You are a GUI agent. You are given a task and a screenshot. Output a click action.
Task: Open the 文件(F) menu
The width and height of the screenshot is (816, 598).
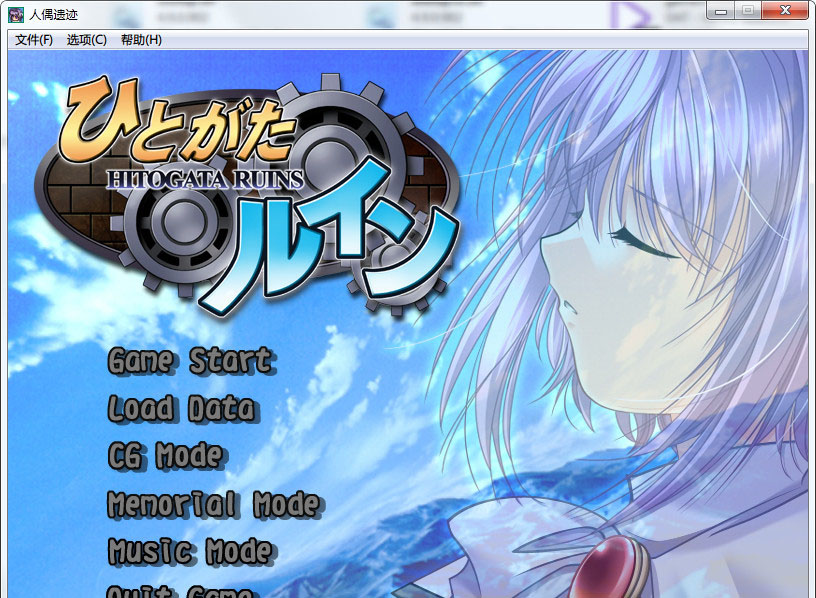pyautogui.click(x=34, y=40)
